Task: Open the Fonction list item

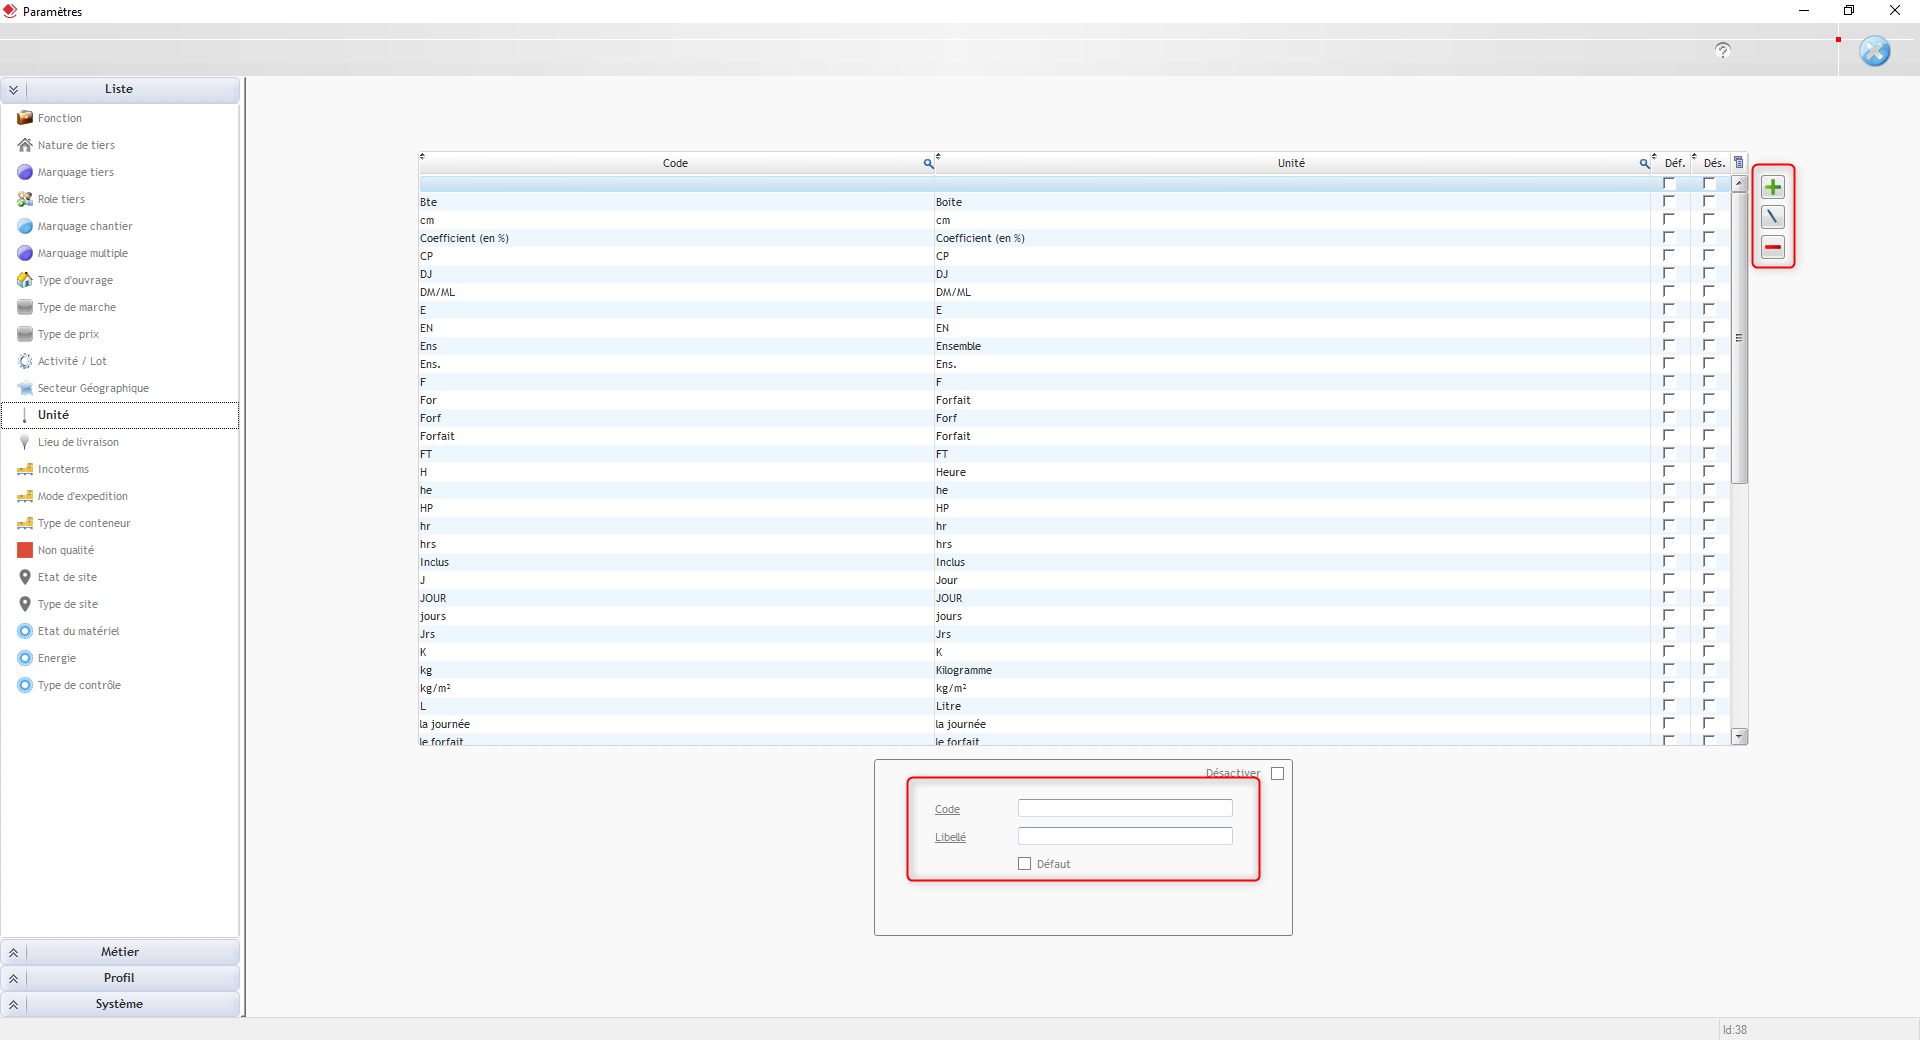Action: pos(60,118)
